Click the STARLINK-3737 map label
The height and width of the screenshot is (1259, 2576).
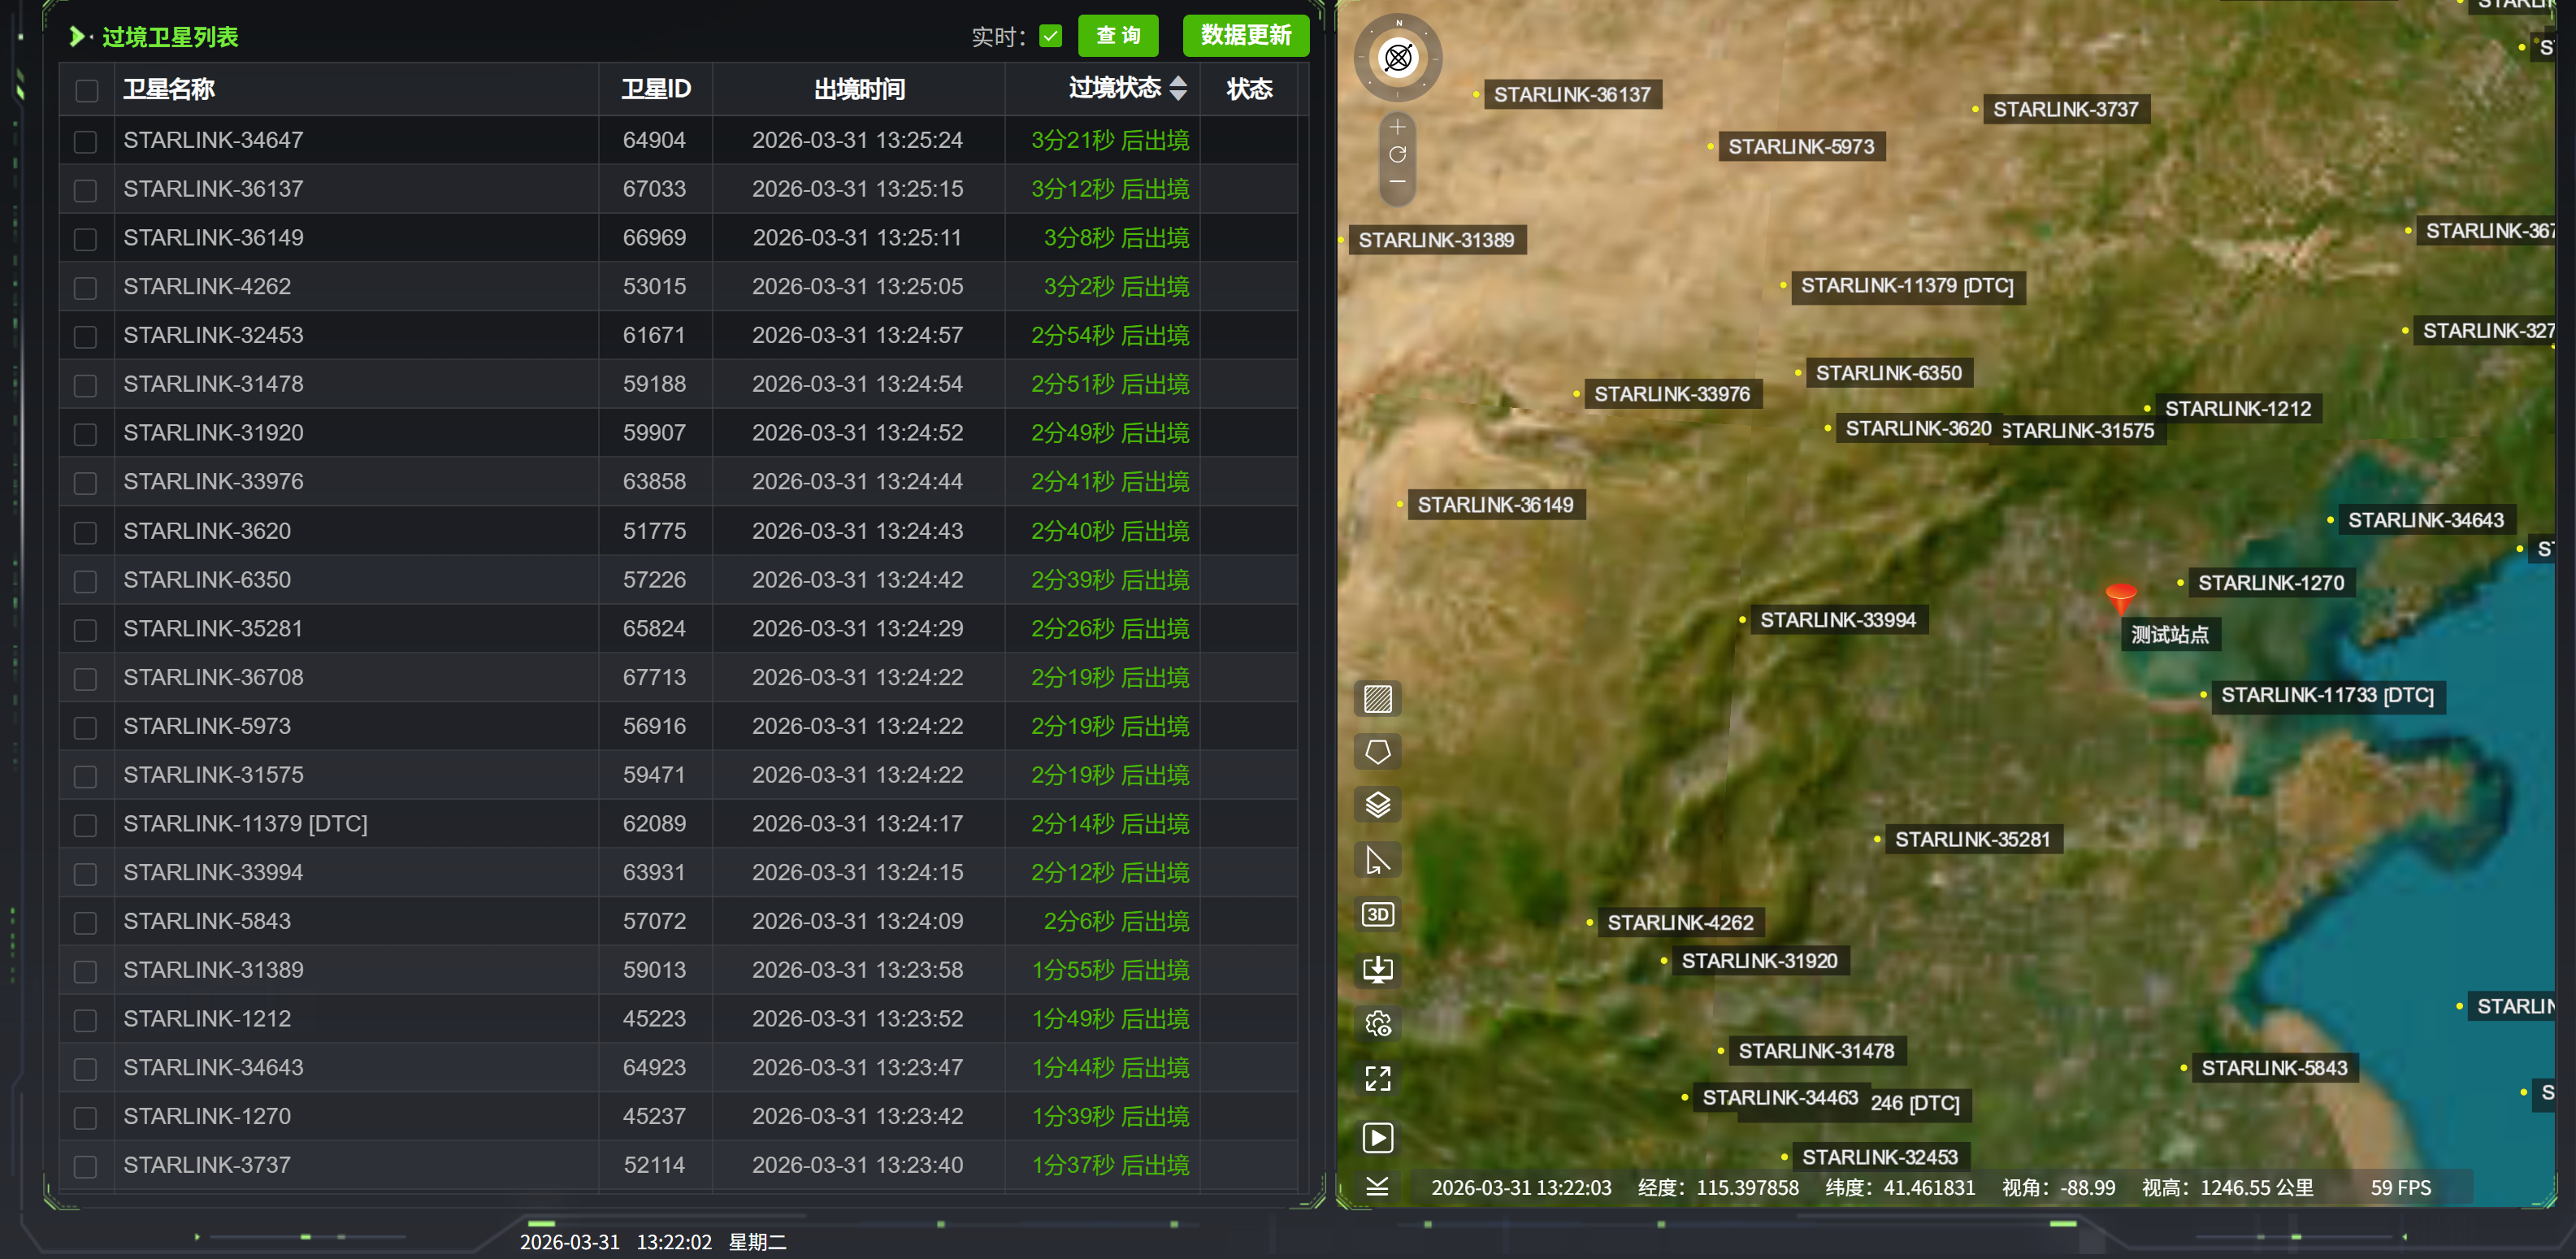coord(2066,109)
